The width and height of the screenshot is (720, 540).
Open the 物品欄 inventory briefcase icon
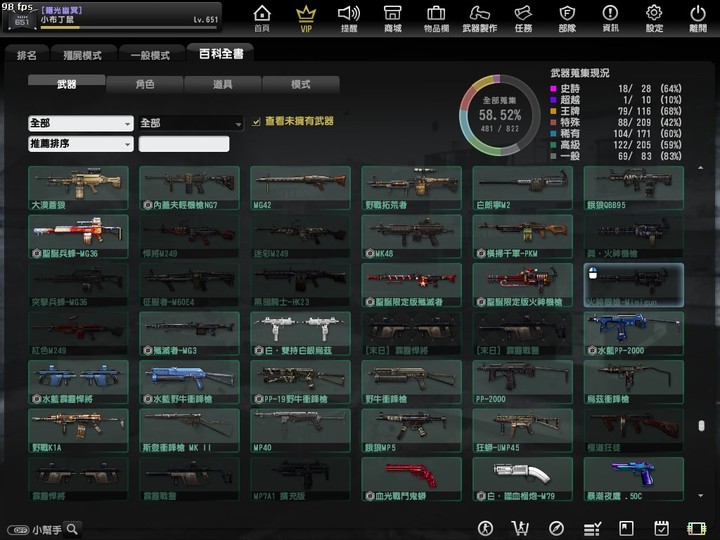[x=436, y=18]
